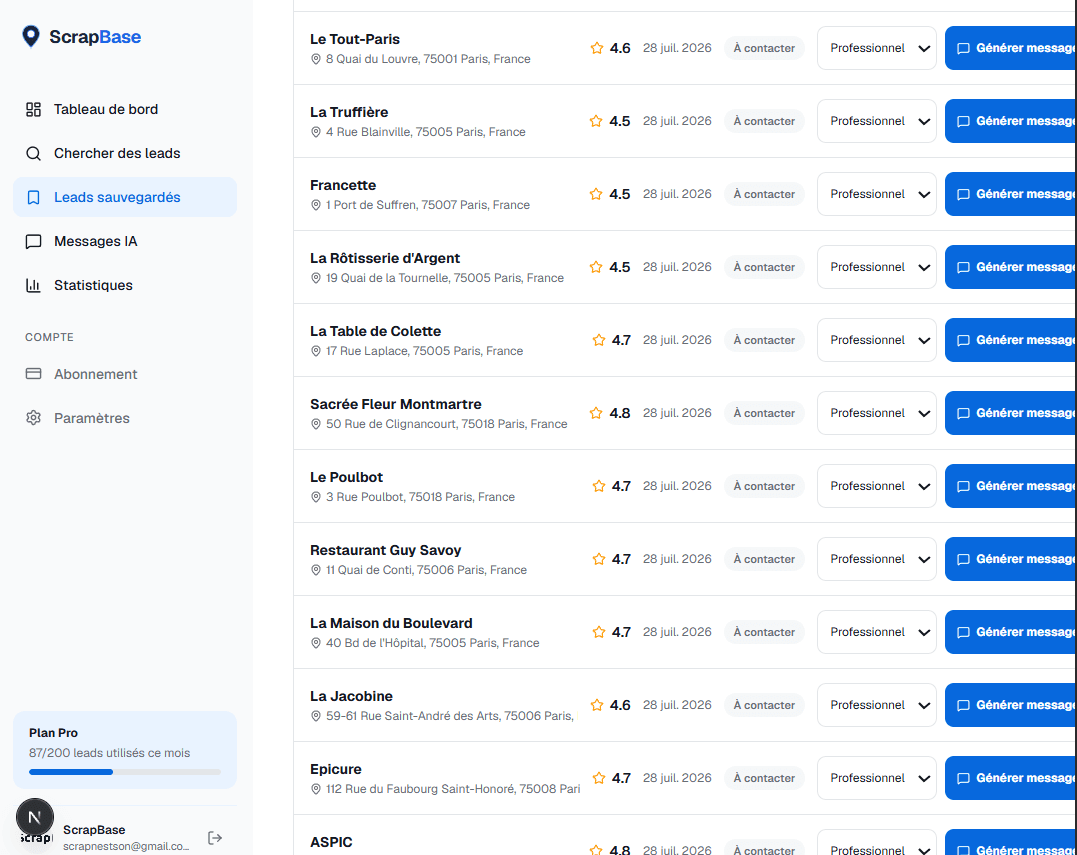The image size is (1077, 855).
Task: Click the star icon for Francette
Action: [596, 194]
